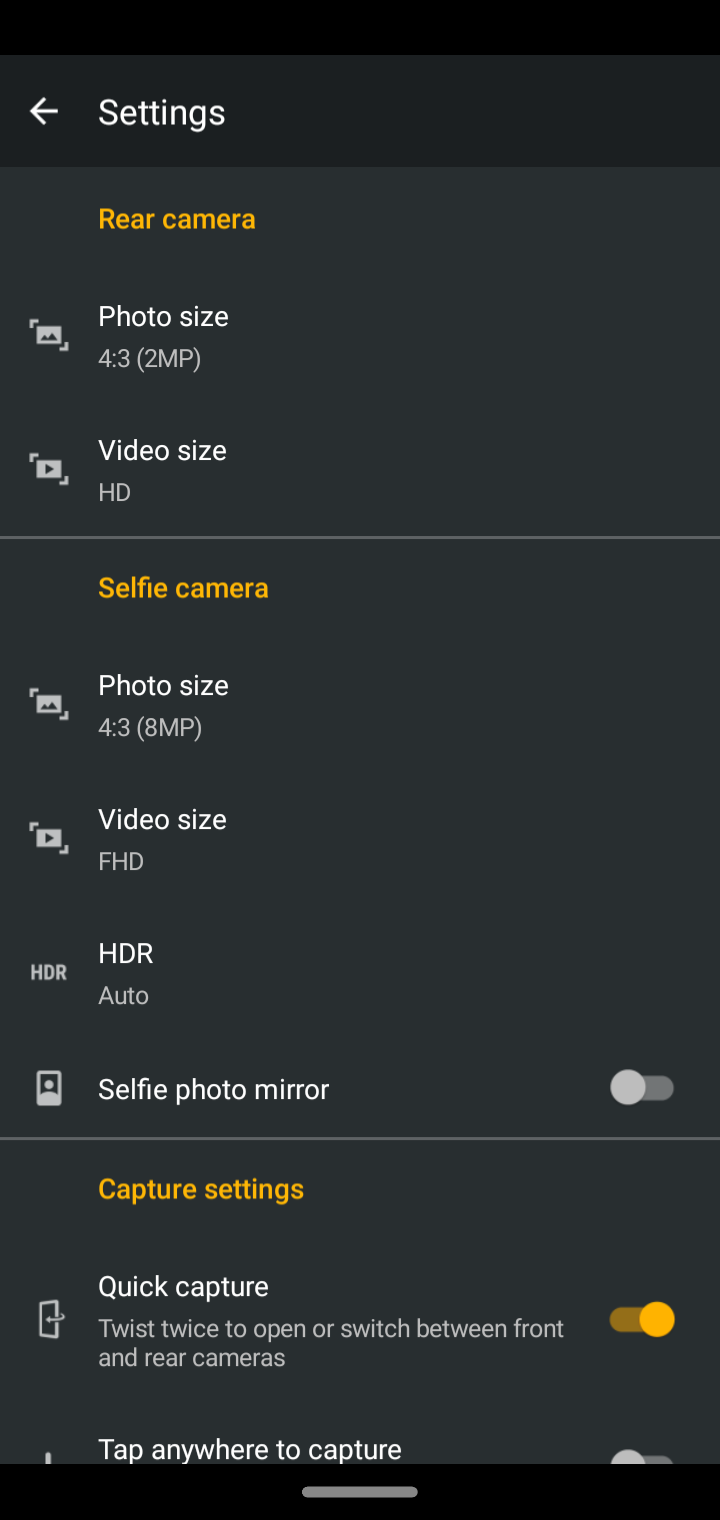The width and height of the screenshot is (720, 1520).
Task: Open Rear camera Video size HD options
Action: click(162, 470)
